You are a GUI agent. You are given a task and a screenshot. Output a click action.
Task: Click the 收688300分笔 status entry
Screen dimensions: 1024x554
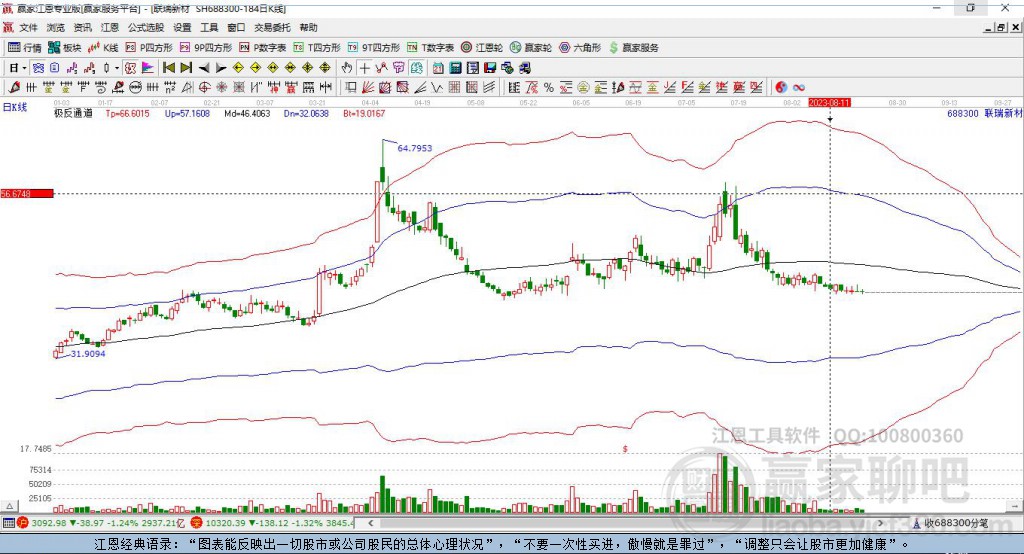(x=951, y=523)
